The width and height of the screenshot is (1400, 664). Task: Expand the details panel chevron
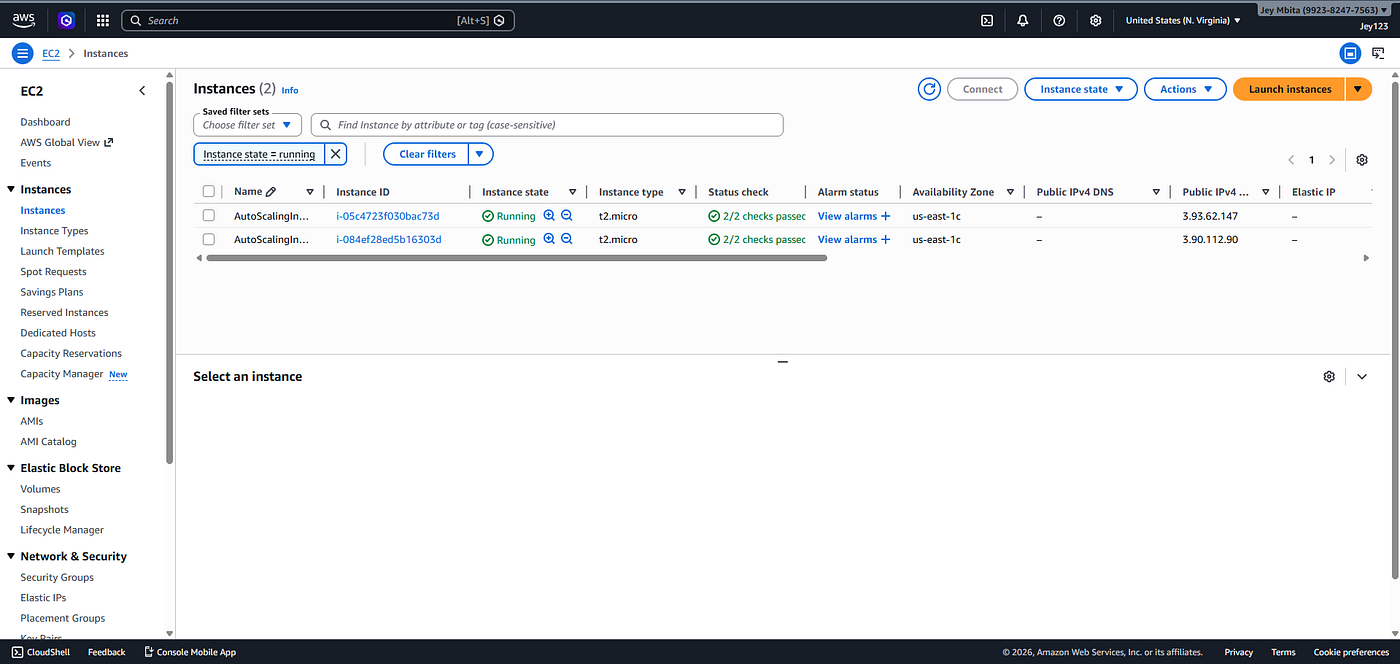(x=1362, y=376)
